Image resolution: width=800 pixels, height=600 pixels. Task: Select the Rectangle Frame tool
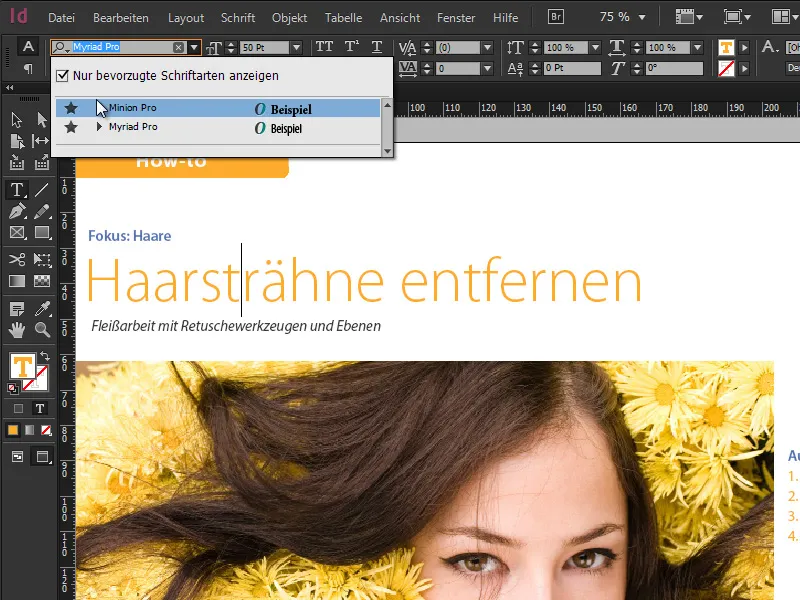[x=17, y=233]
